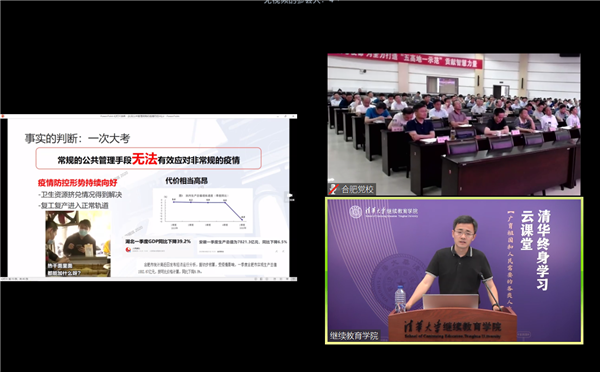Select the highlighted speaker video tile
The height and width of the screenshot is (372, 600).
tap(454, 270)
